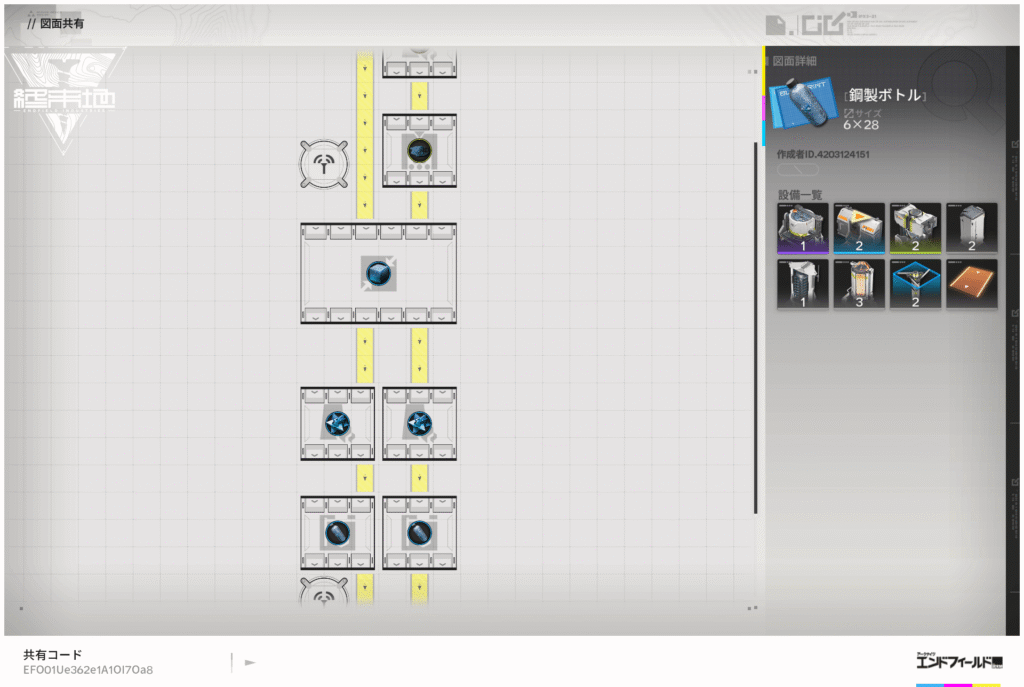The height and width of the screenshot is (687, 1024).
Task: Click the arrow icon beside the share code
Action: 250,662
